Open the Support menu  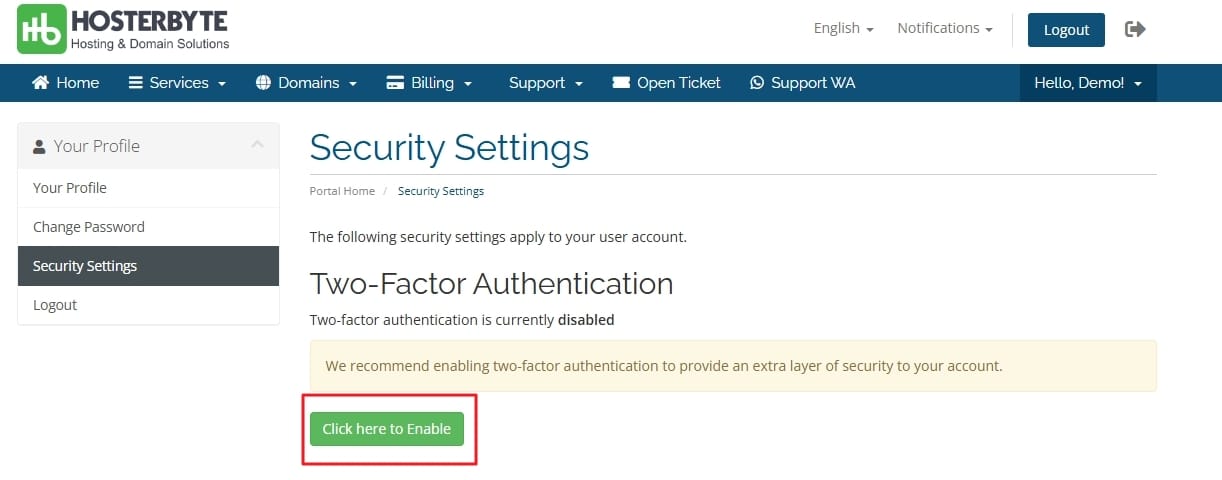[x=545, y=83]
